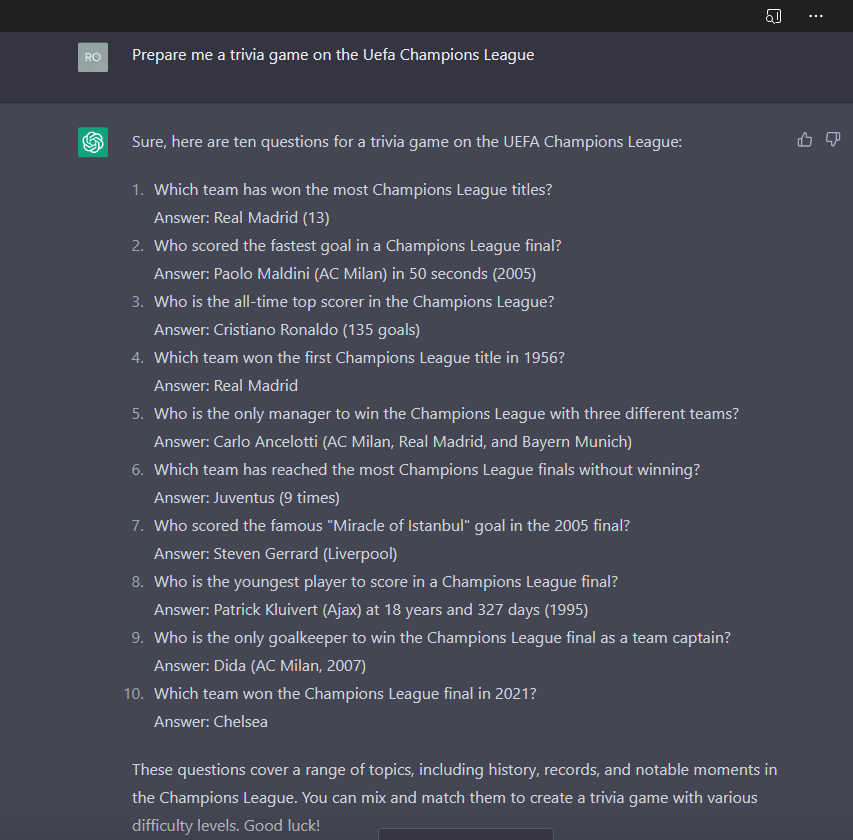Open the three-dots more options menu
Image resolution: width=853 pixels, height=840 pixels.
tap(815, 16)
